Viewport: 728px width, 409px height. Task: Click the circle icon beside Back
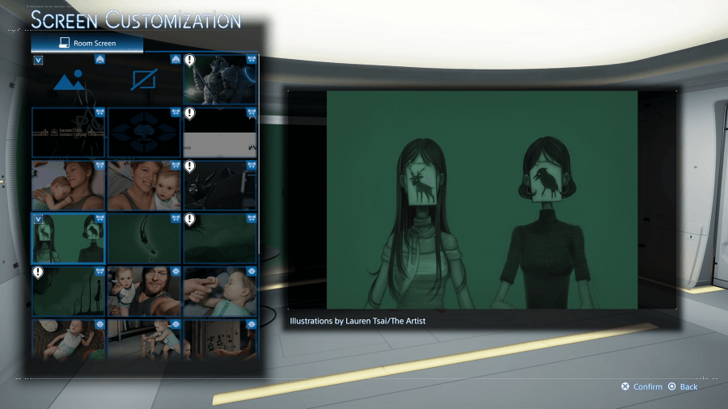coord(672,386)
